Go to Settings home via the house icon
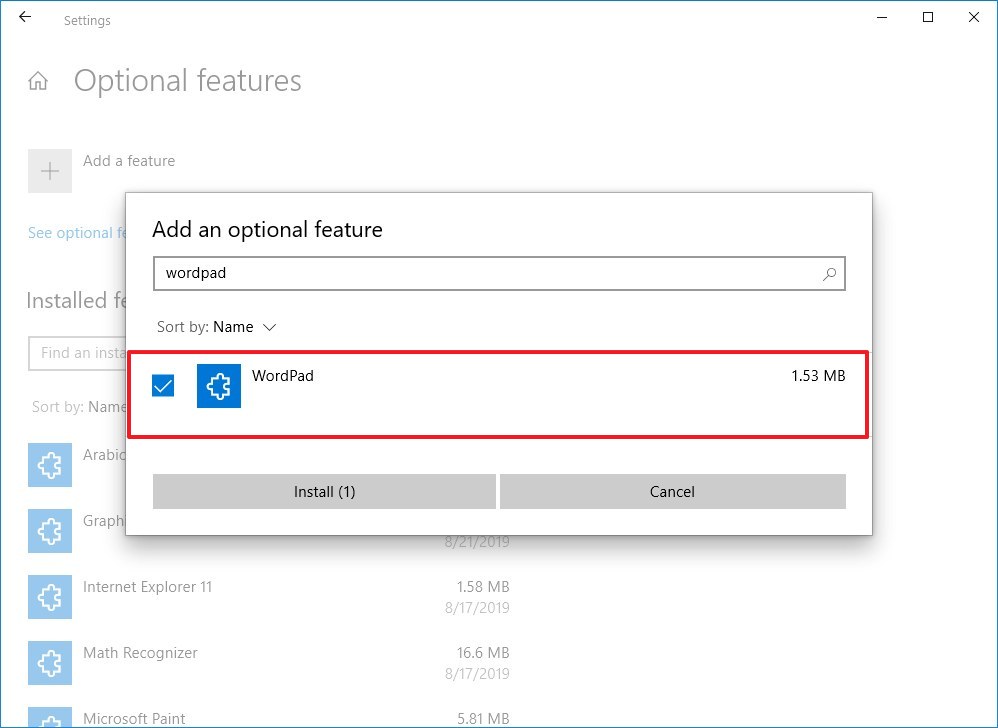This screenshot has width=998, height=728. [38, 82]
